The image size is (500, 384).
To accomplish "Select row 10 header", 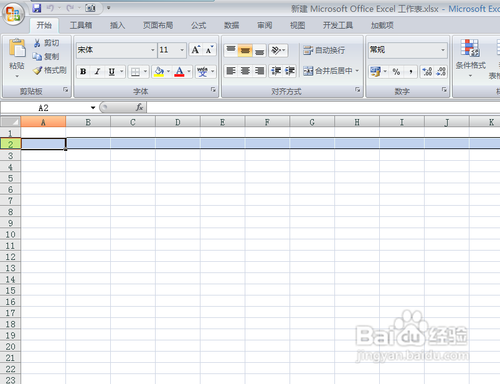I will pos(10,234).
